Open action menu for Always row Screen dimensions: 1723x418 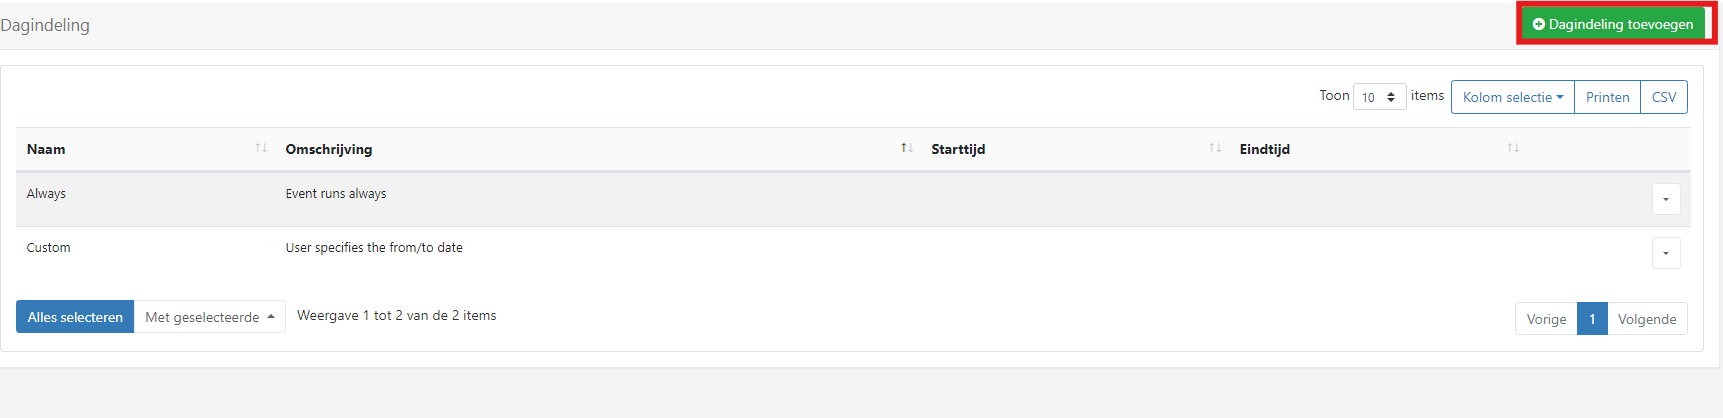[1665, 199]
